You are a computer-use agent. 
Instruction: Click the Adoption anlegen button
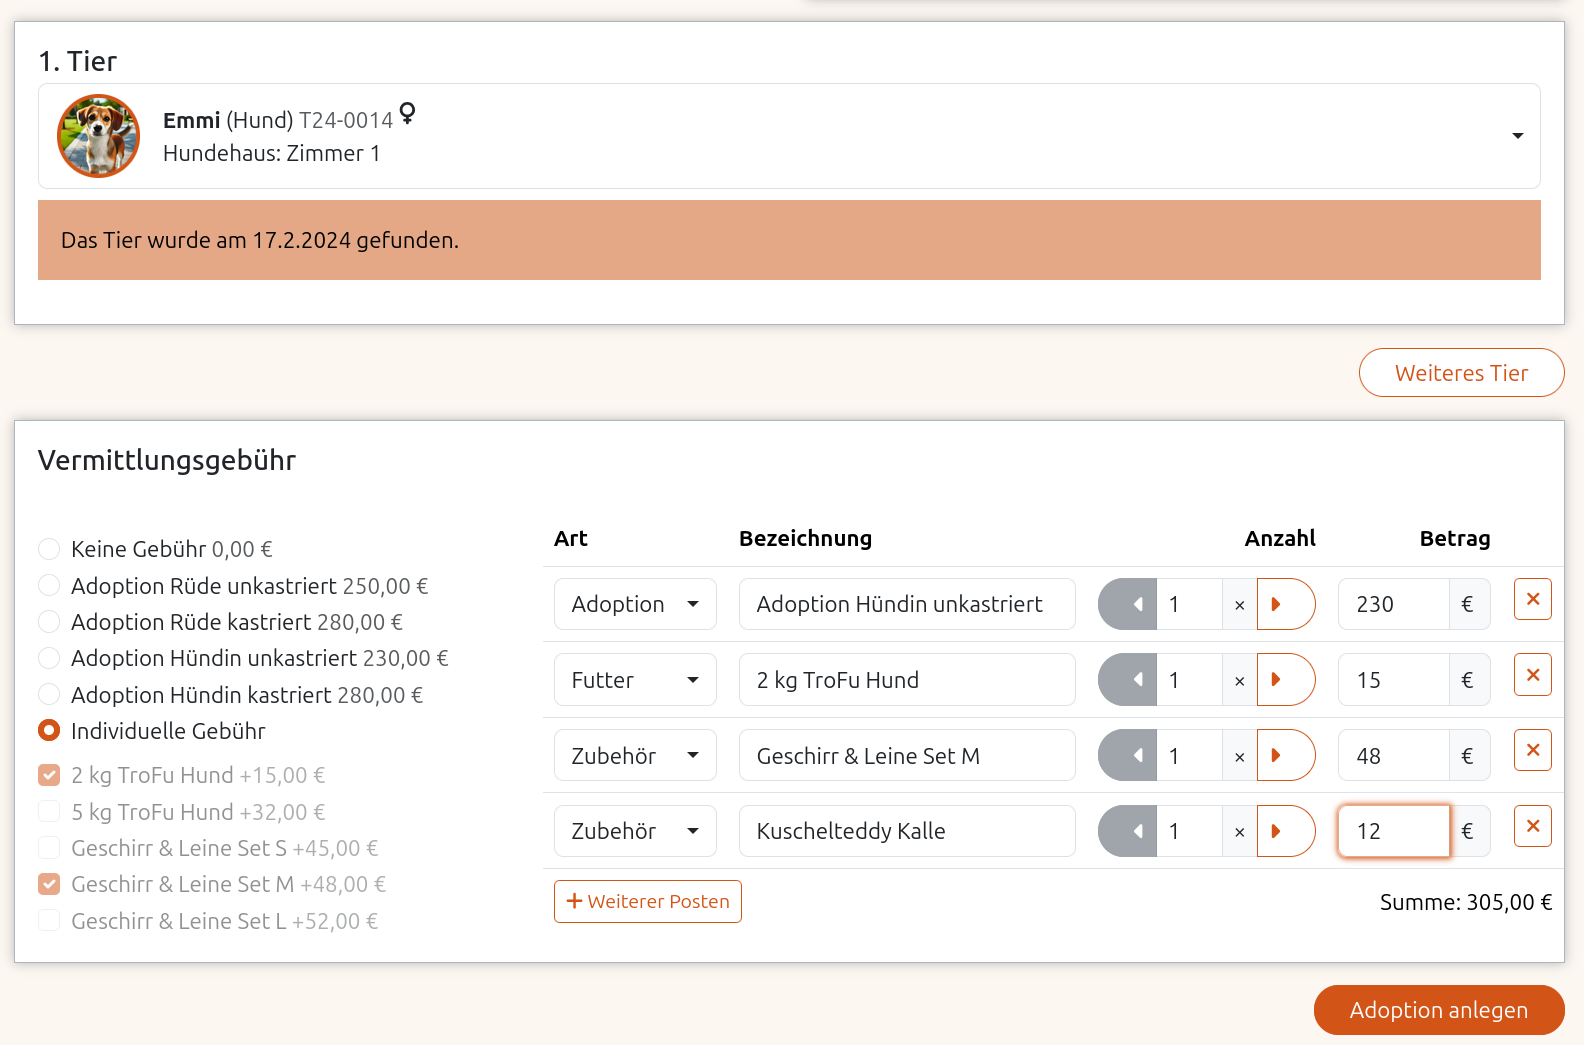click(x=1438, y=1010)
